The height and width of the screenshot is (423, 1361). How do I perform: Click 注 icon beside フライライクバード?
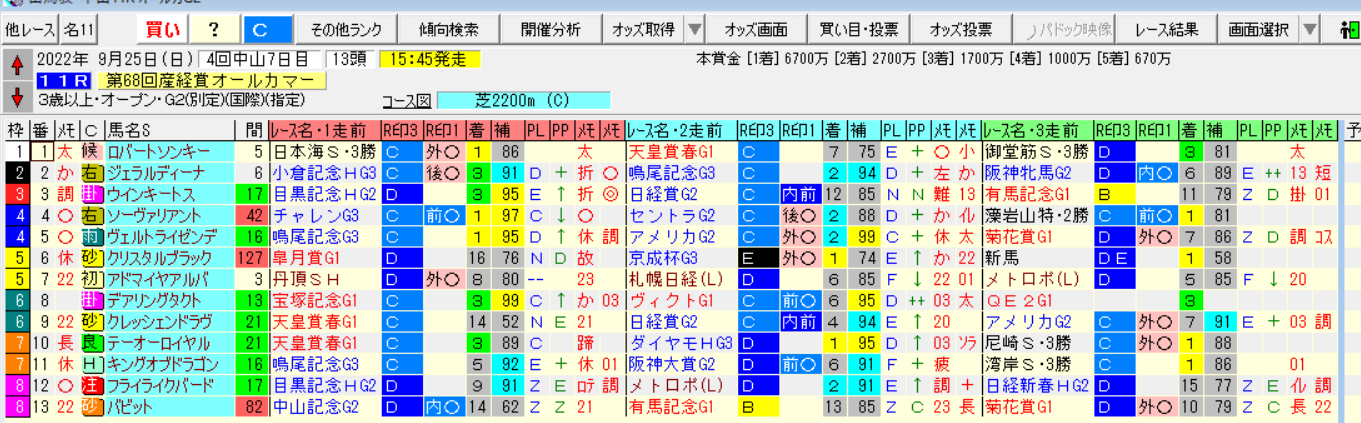[91, 385]
